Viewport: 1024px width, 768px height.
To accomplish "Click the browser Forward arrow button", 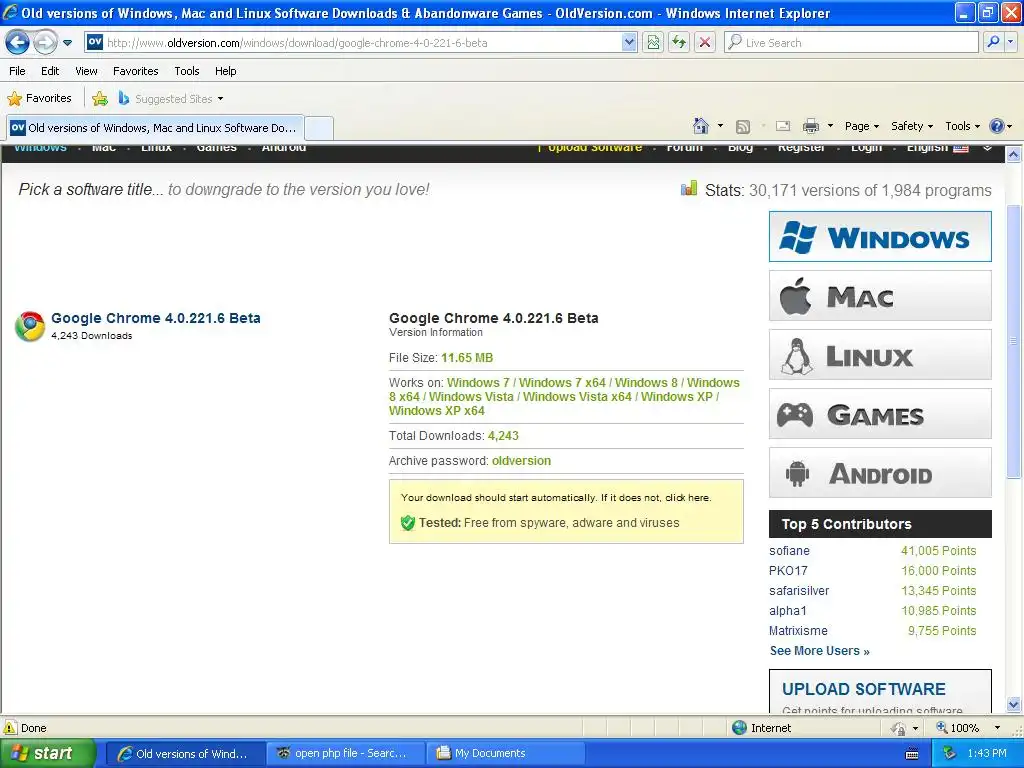I will 45,43.
